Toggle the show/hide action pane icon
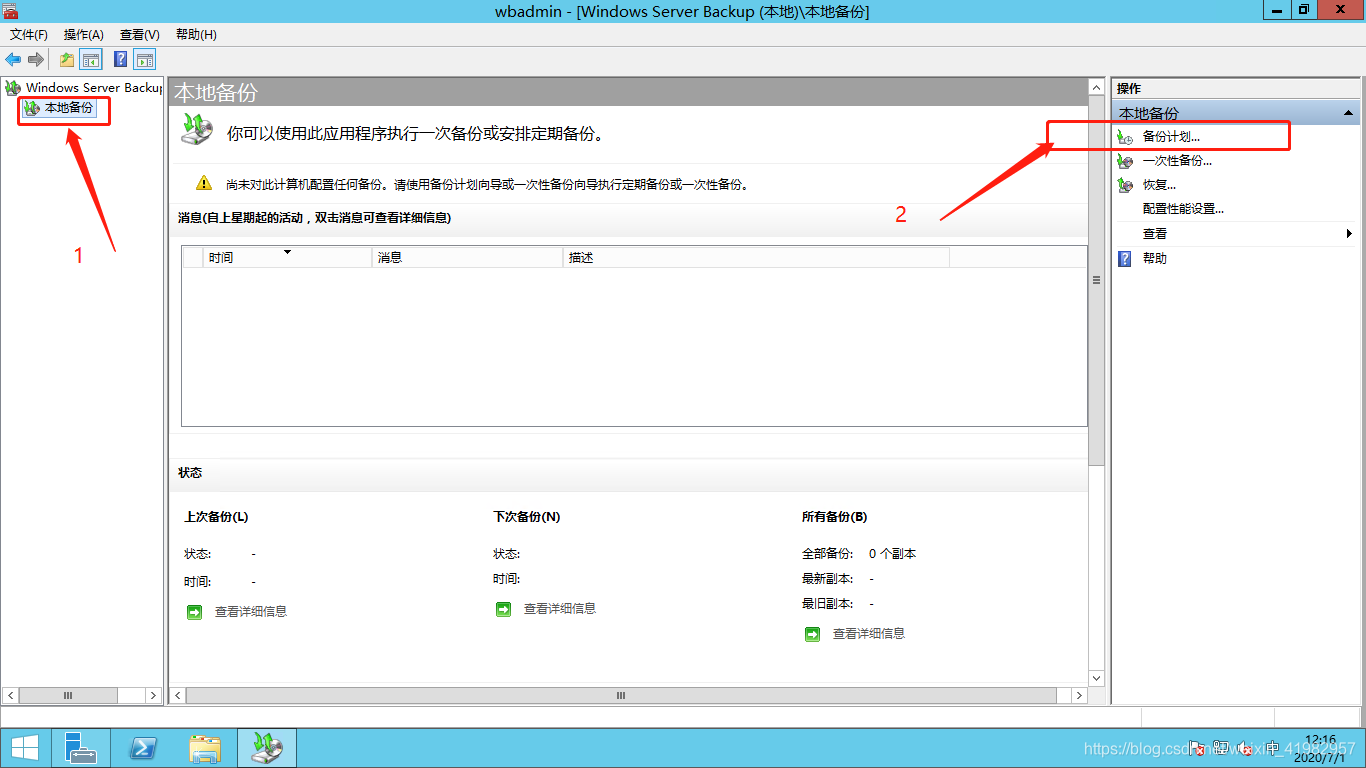1366x768 pixels. (x=144, y=60)
